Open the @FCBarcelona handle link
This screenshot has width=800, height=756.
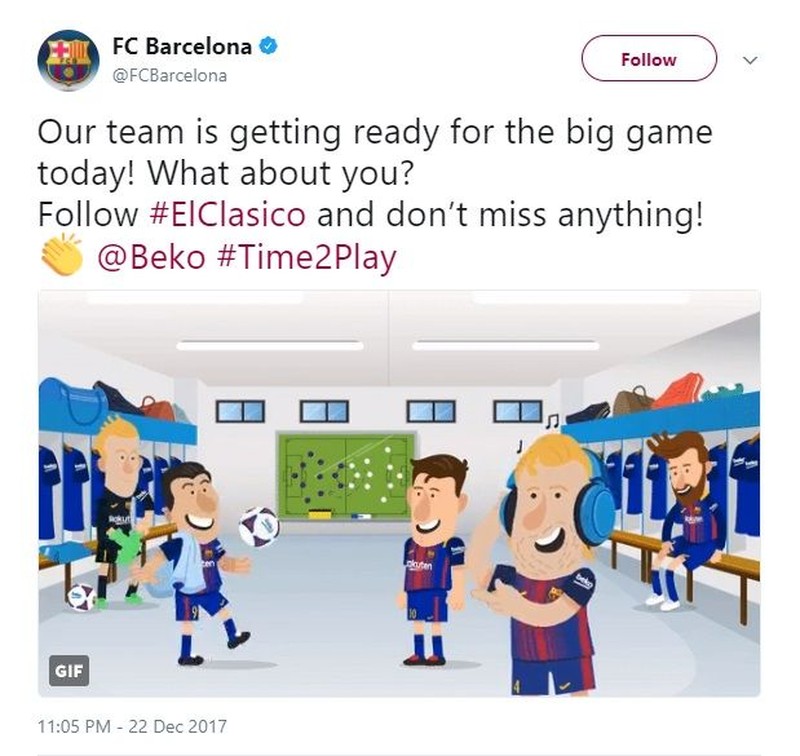[169, 75]
